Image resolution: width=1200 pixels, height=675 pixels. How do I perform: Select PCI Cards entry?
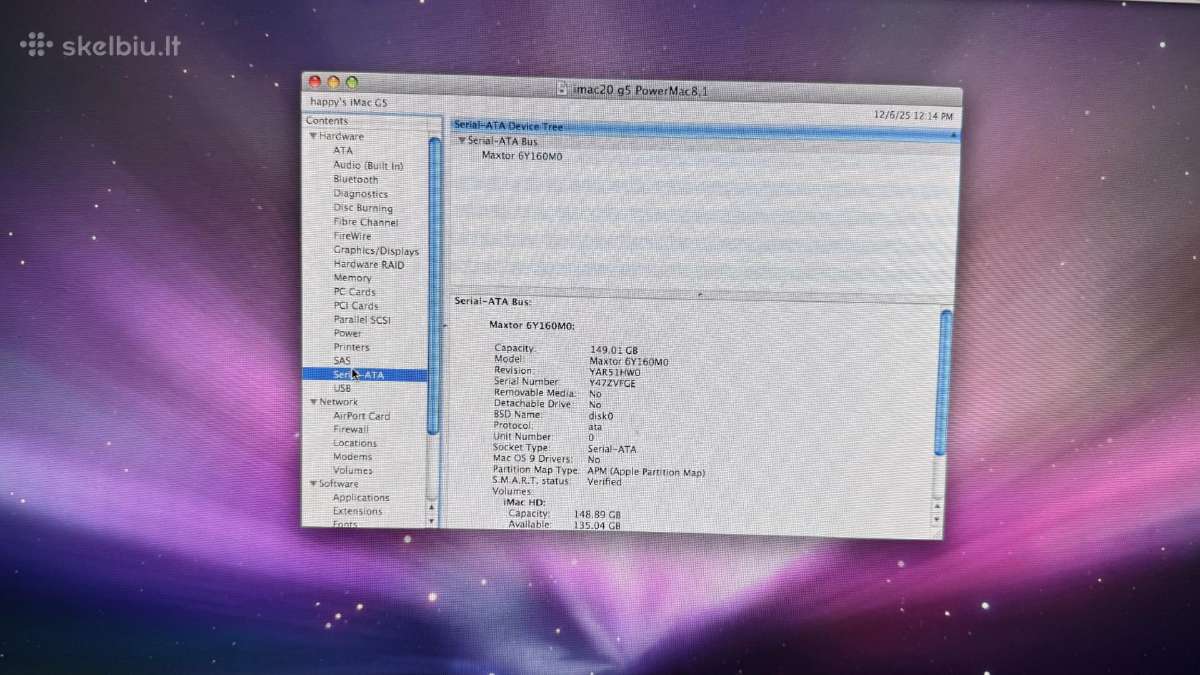[356, 306]
